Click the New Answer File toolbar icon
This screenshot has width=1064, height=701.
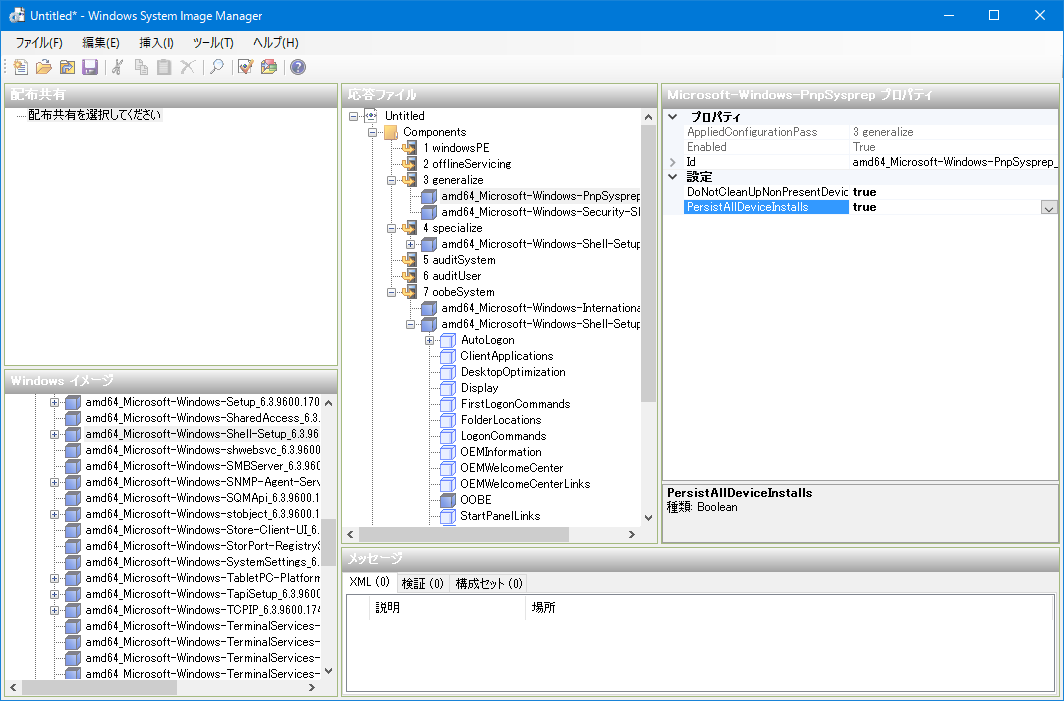coord(21,67)
